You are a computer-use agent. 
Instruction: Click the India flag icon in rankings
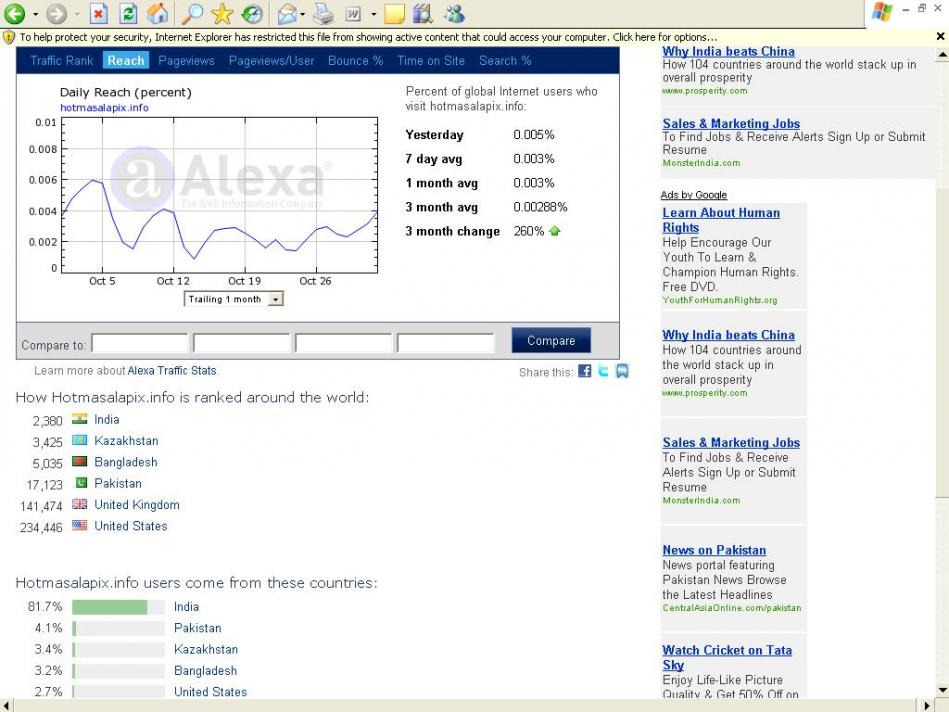pos(79,418)
